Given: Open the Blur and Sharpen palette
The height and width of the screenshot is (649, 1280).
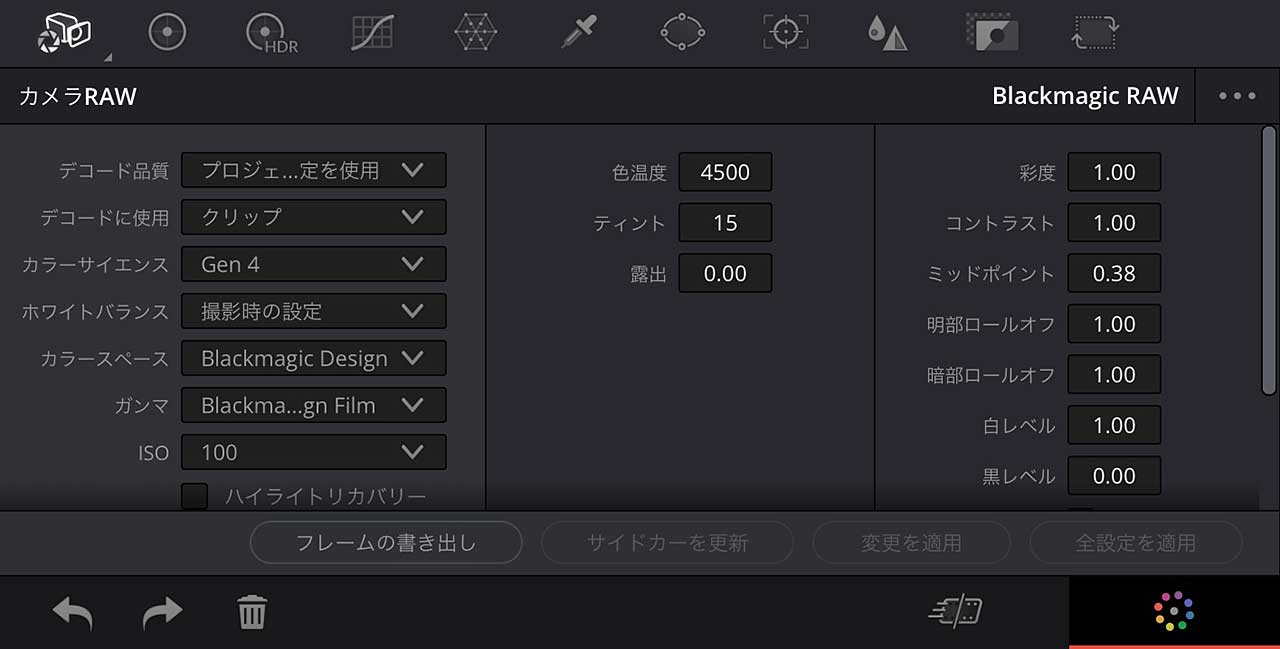Looking at the screenshot, I should point(887,32).
